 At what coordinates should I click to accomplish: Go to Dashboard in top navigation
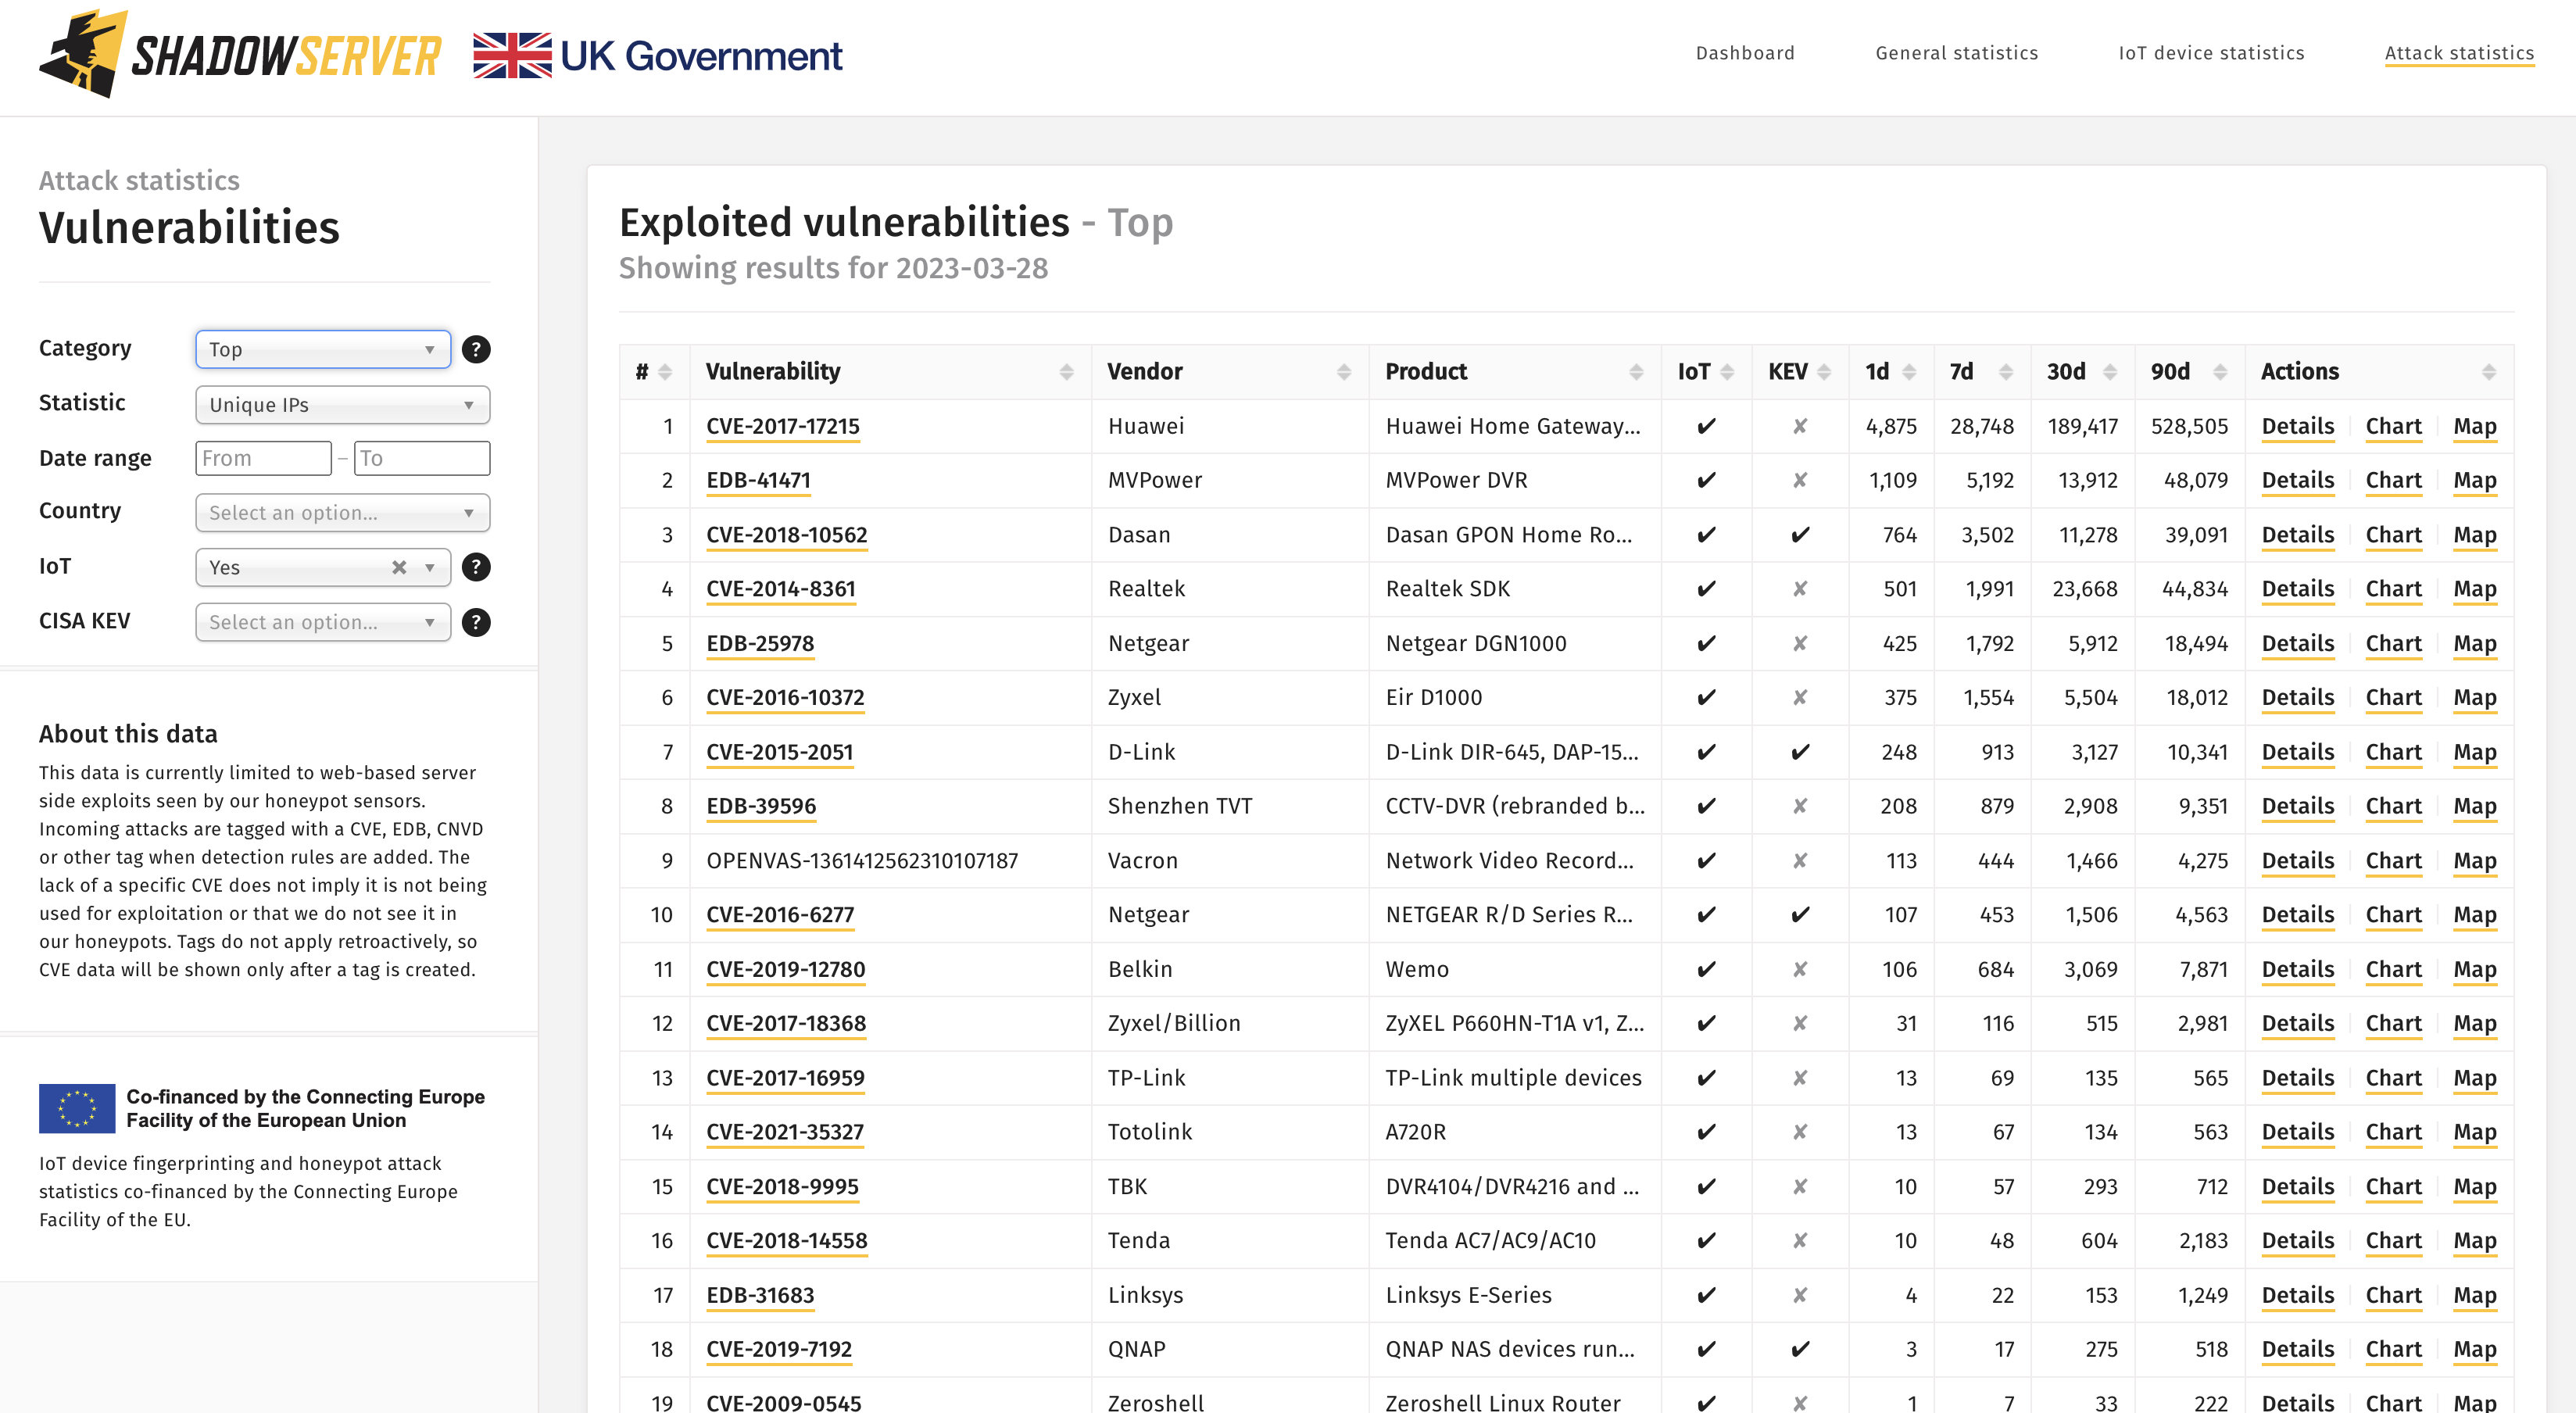coord(1745,53)
